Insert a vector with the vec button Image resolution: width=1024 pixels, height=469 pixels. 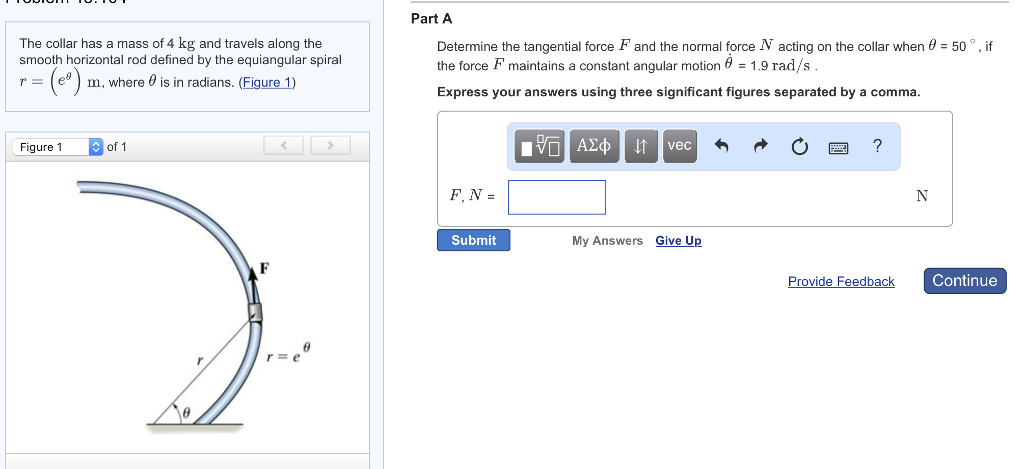click(x=679, y=146)
